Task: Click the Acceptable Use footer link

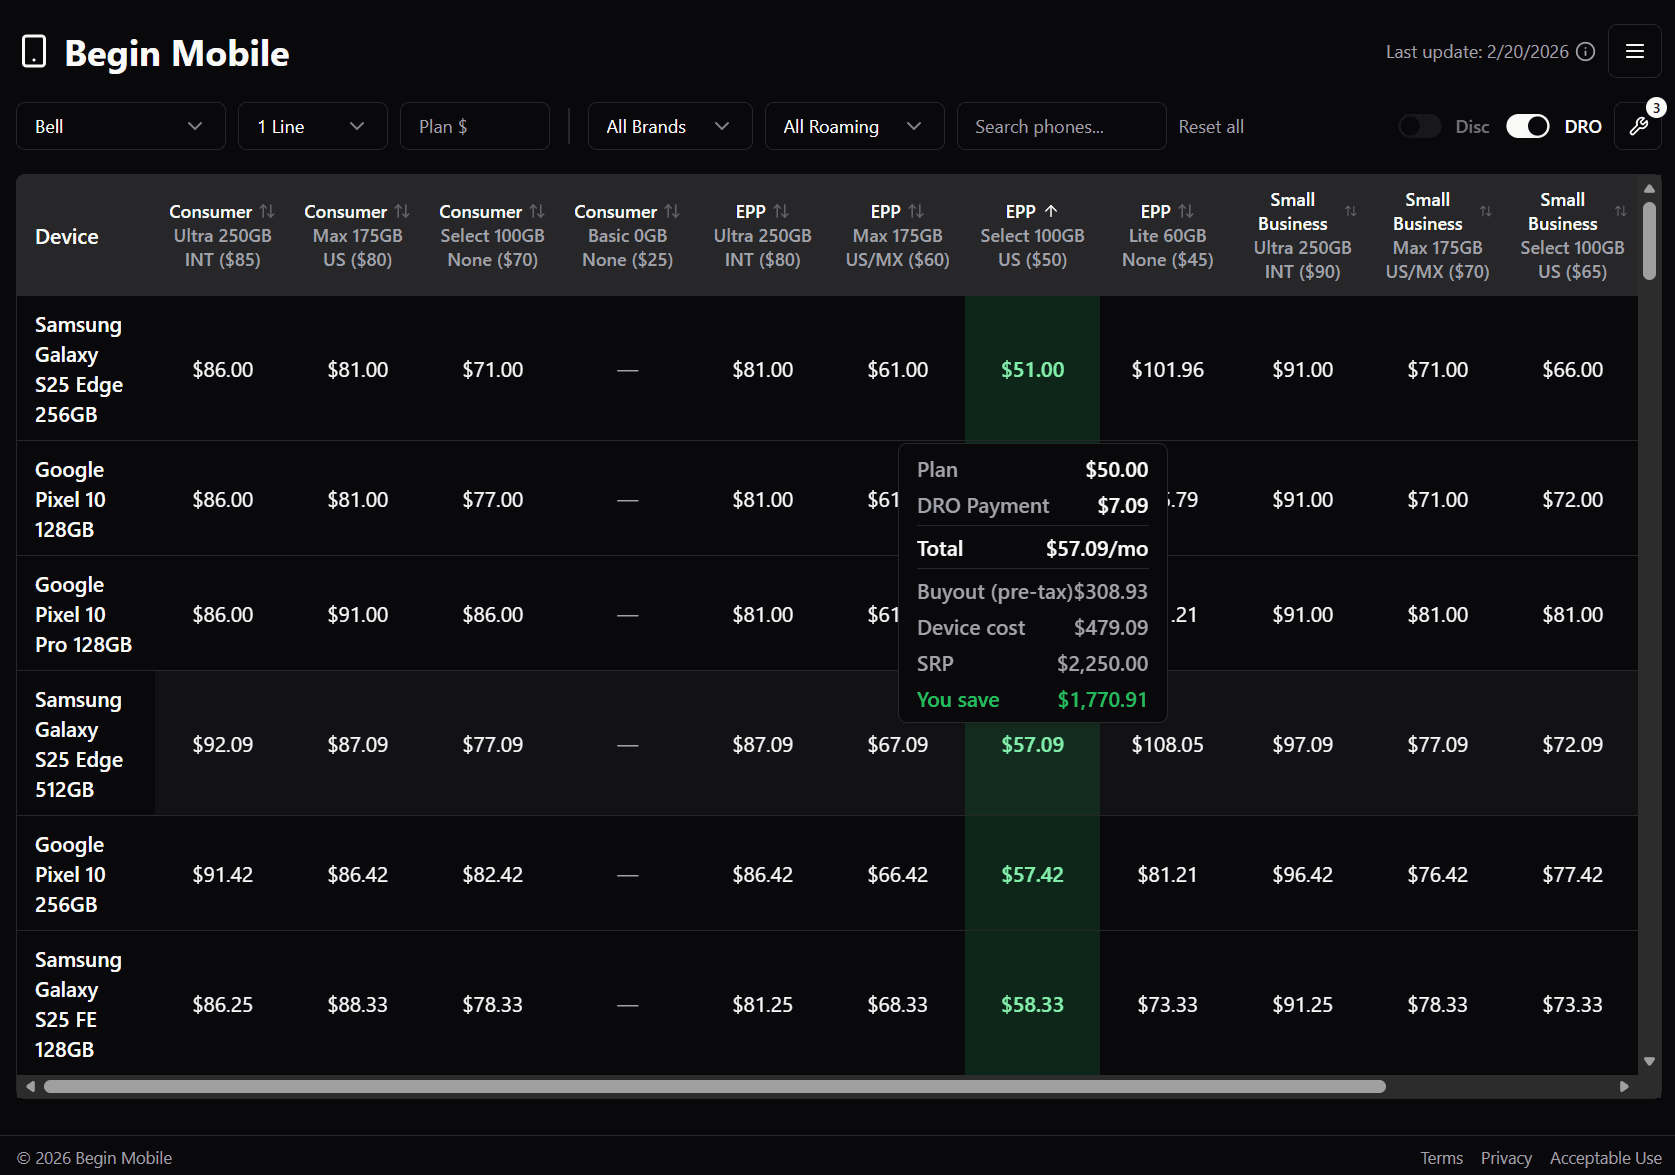Action: pos(1606,1157)
